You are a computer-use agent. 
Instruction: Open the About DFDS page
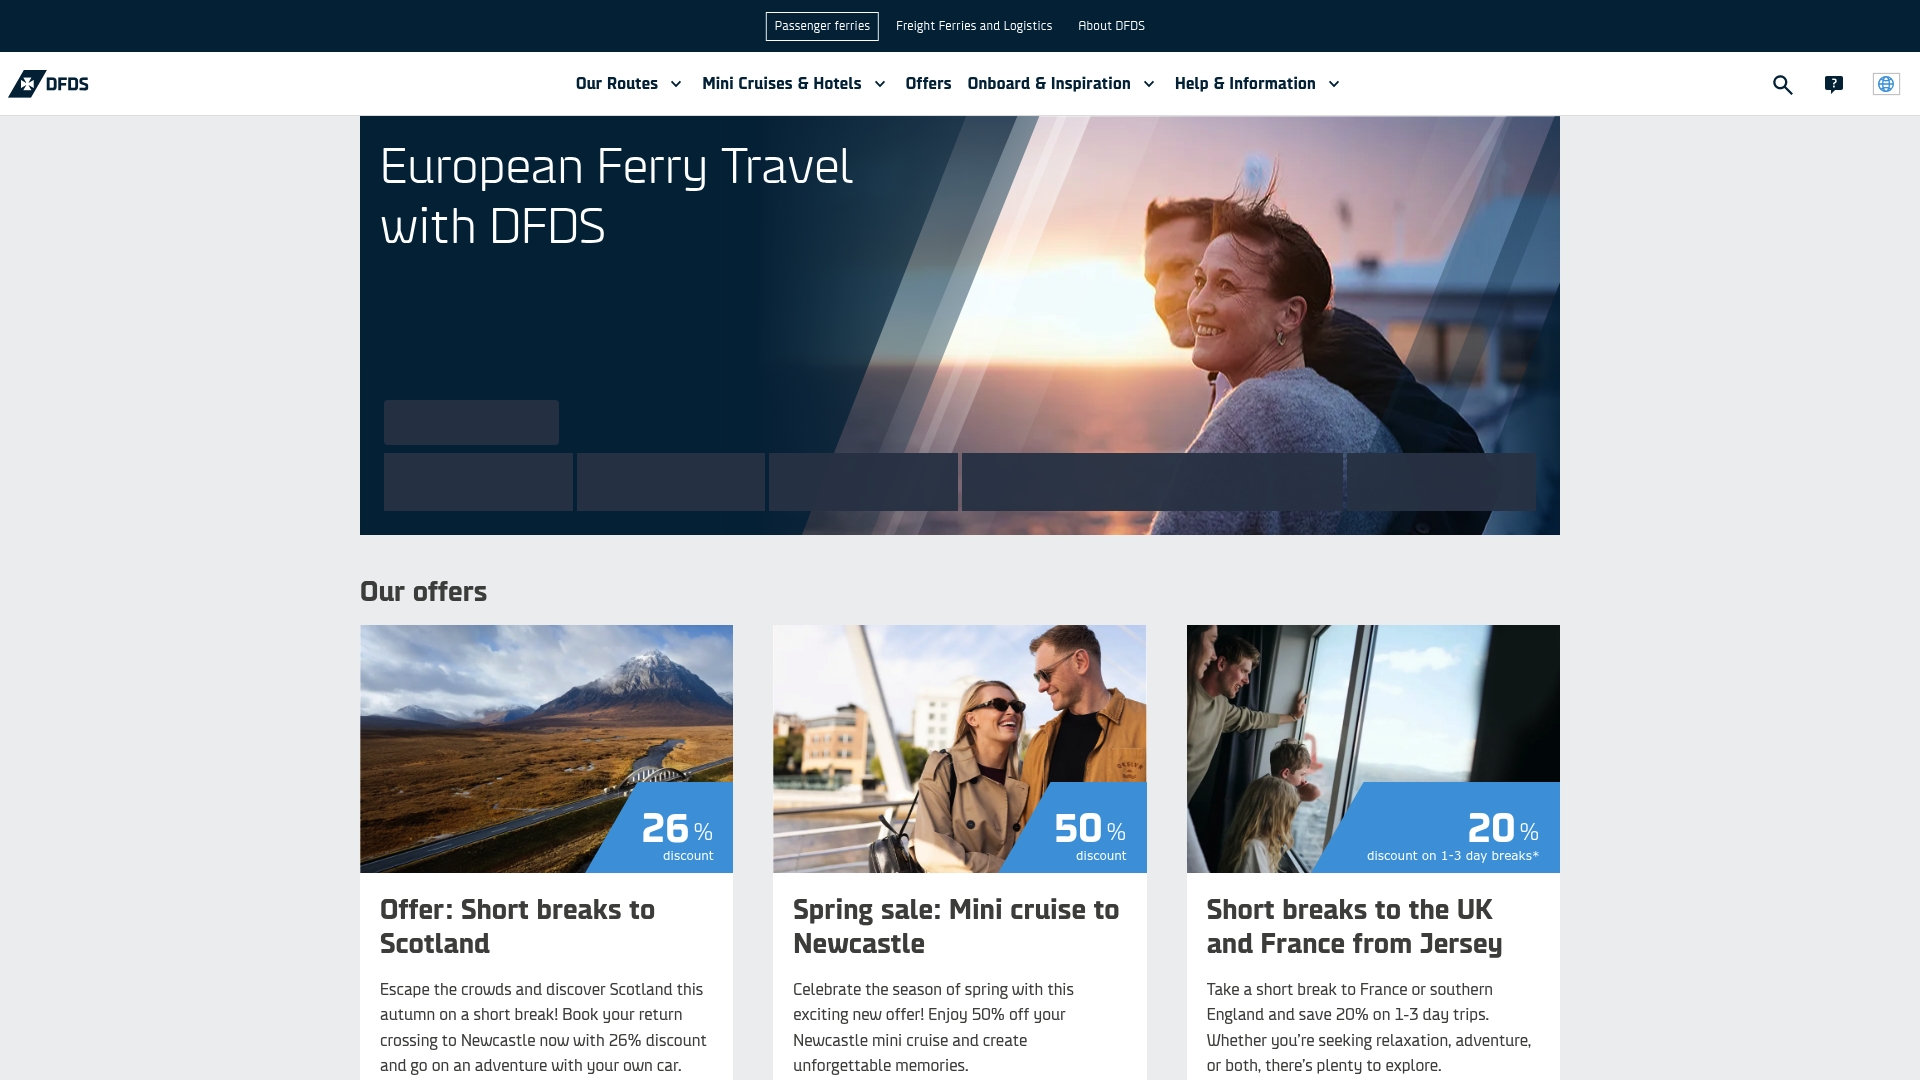pos(1111,26)
